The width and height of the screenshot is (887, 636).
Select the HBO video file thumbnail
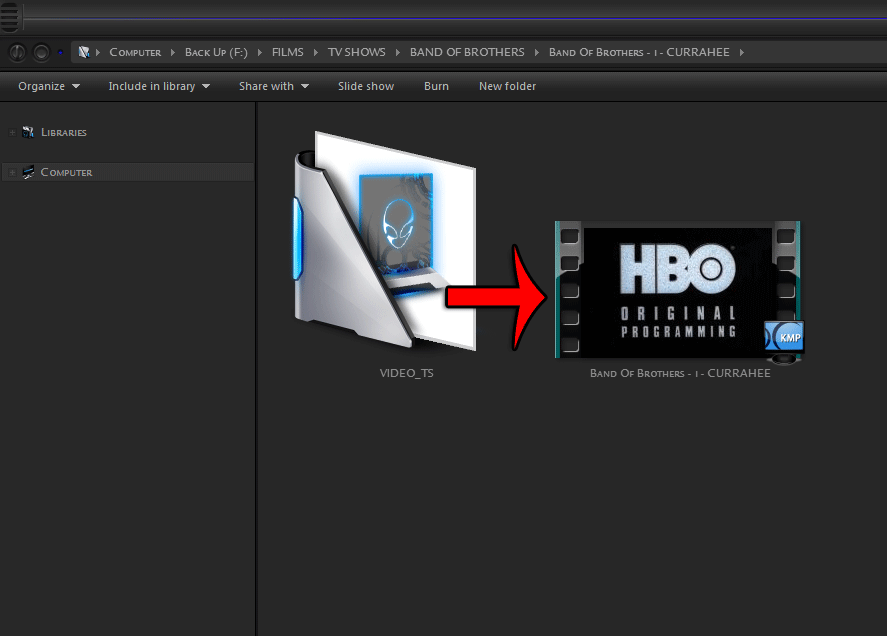click(678, 290)
